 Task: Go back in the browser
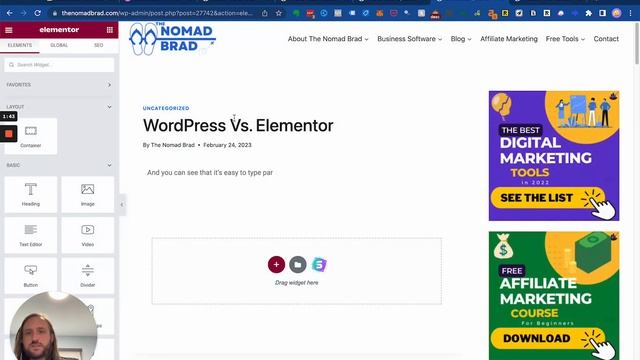[x=9, y=13]
